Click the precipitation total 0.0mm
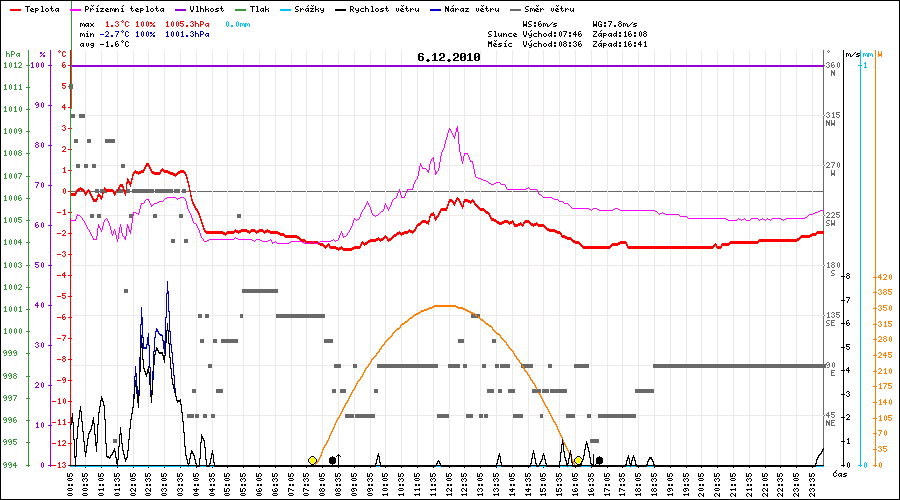 coord(238,25)
